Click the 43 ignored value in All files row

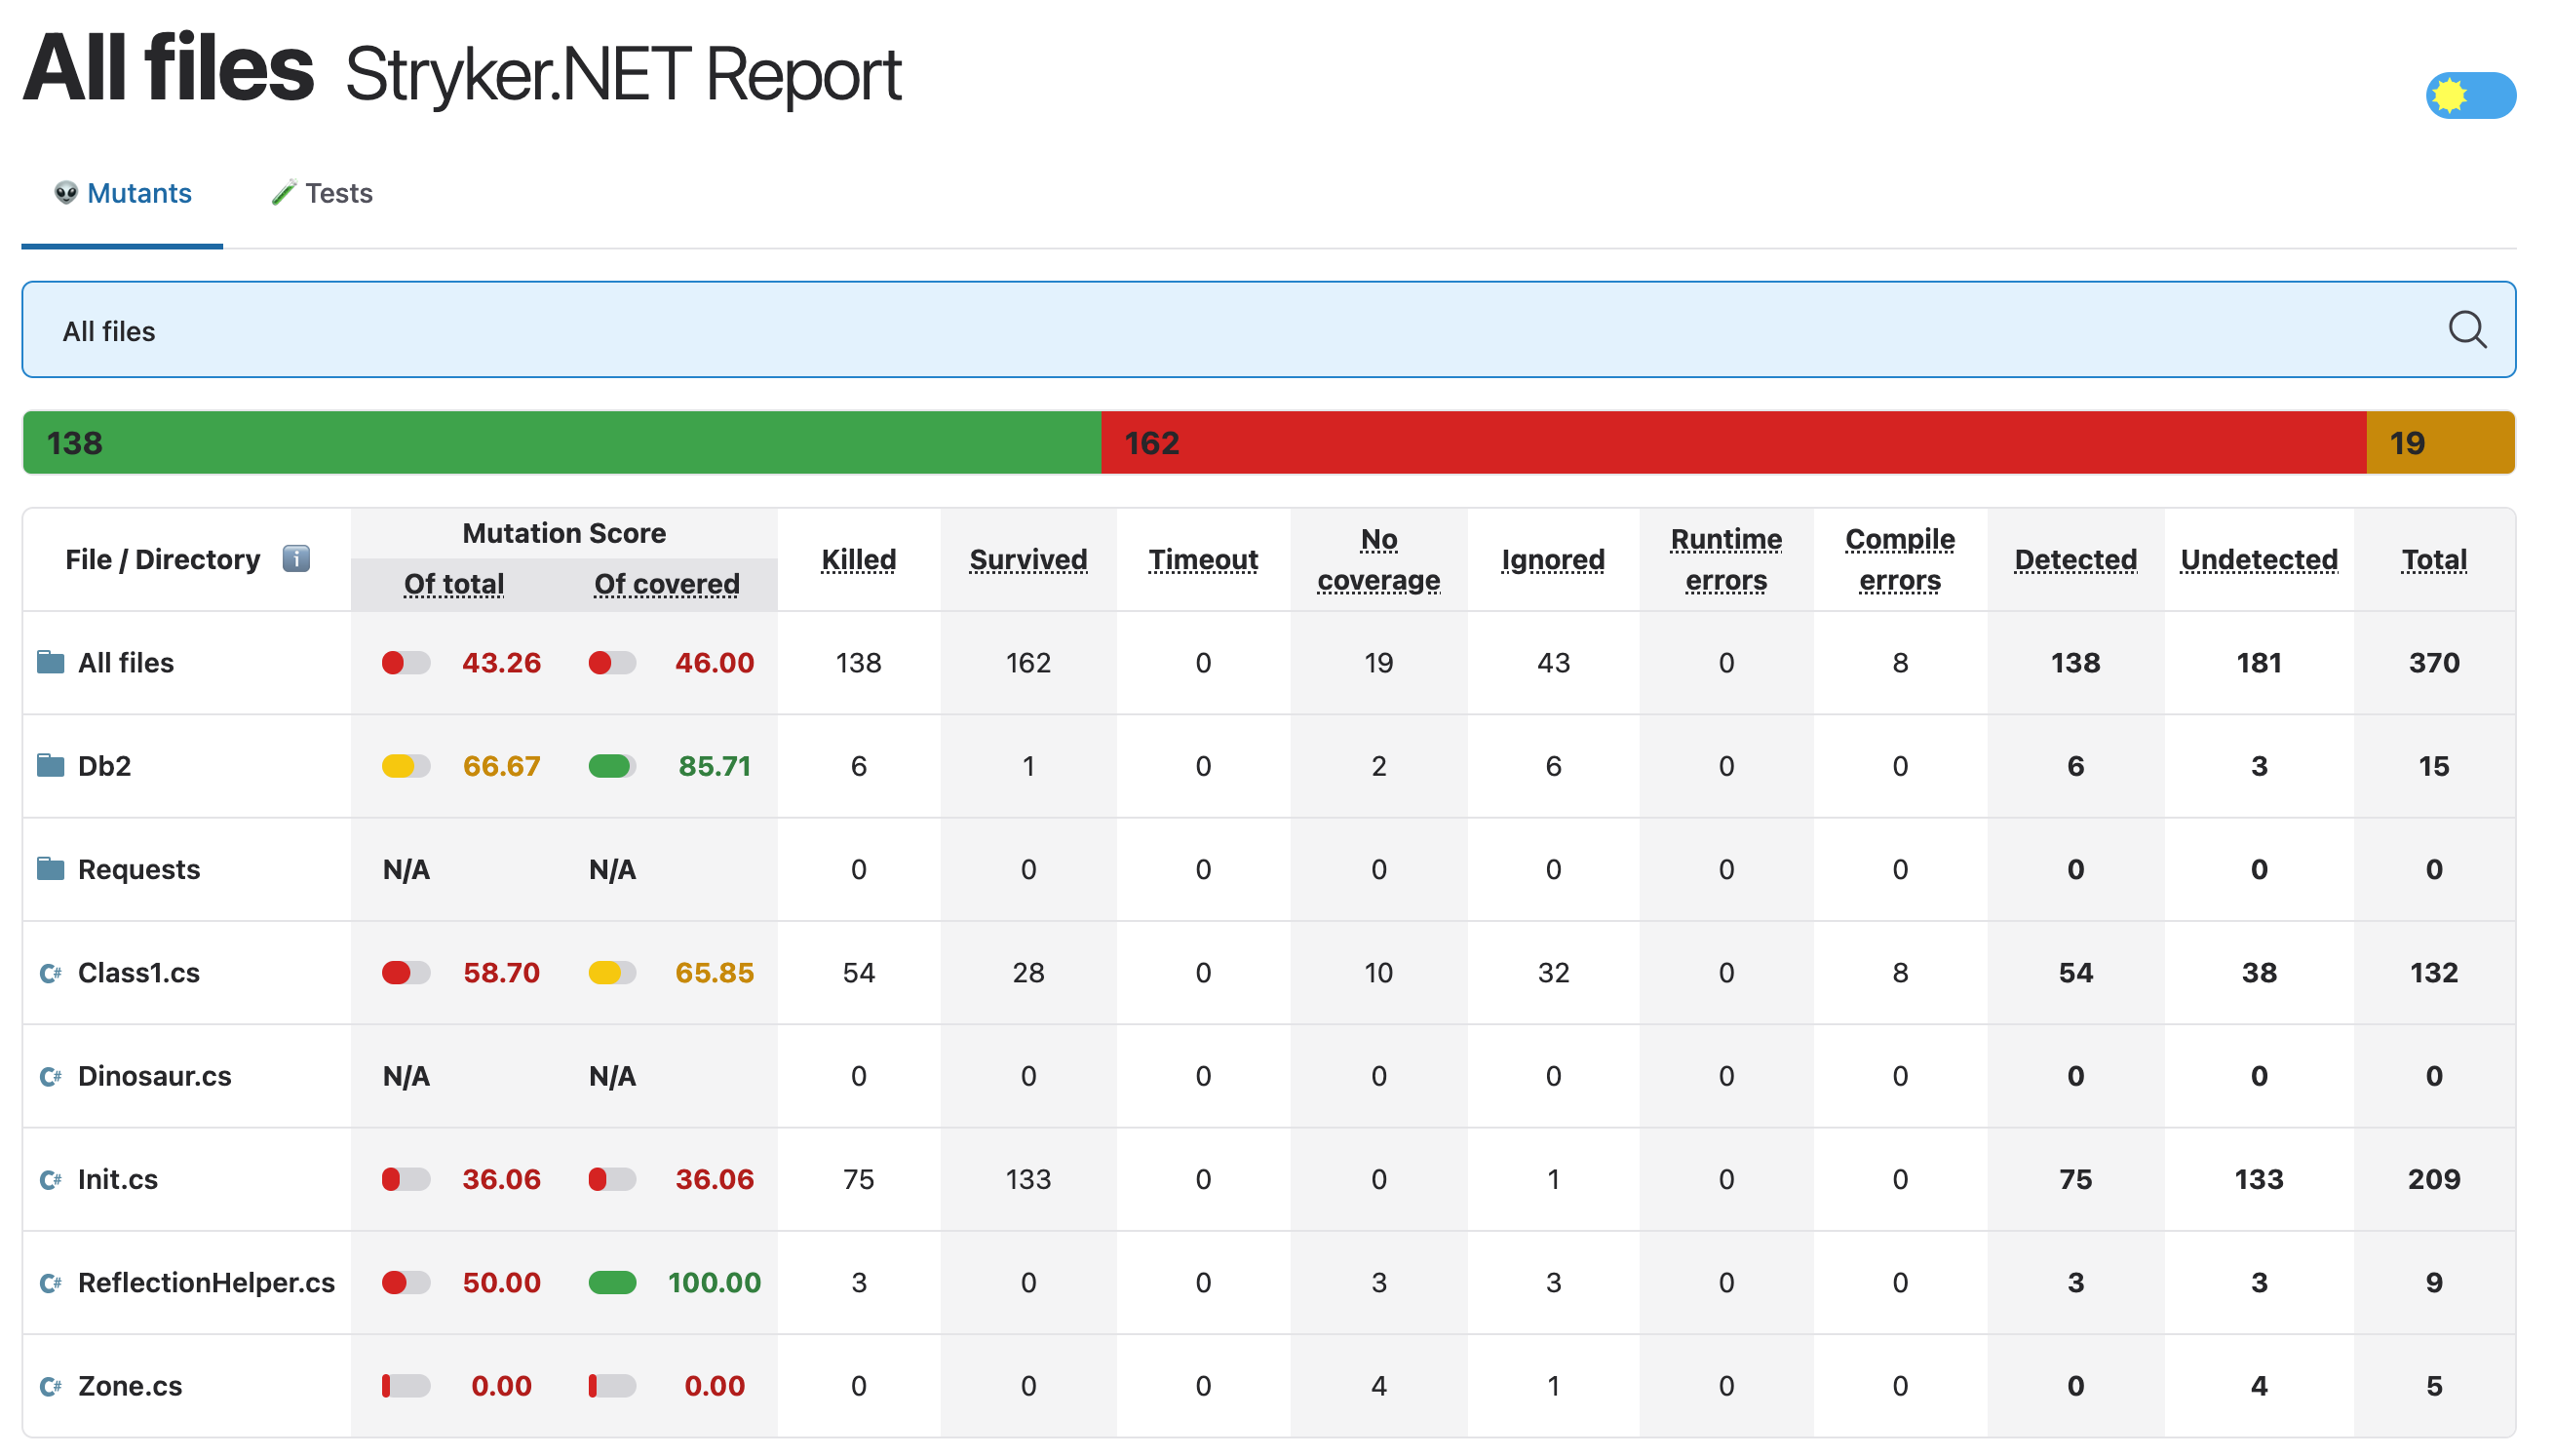point(1553,663)
